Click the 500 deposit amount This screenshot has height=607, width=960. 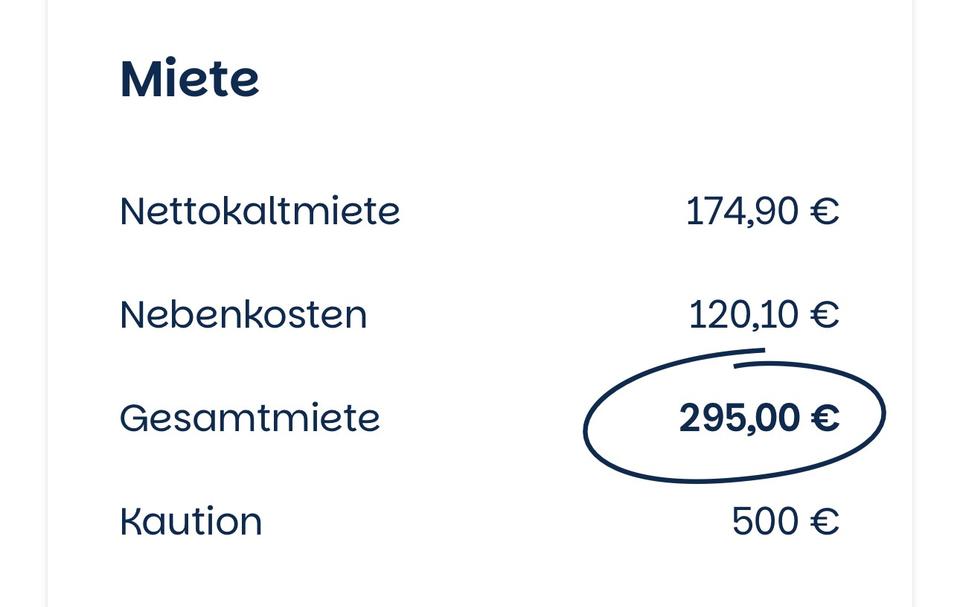pos(764,521)
